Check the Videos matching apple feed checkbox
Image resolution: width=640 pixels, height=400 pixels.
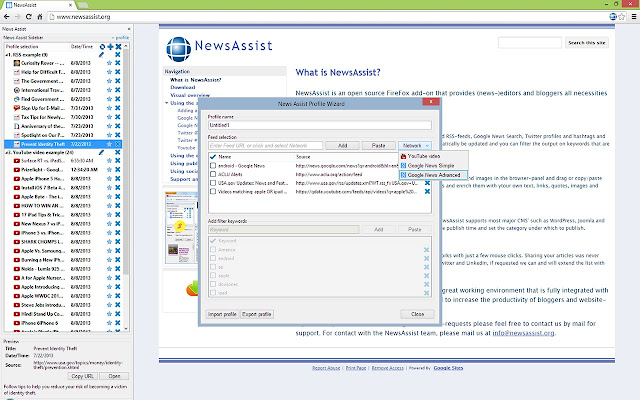213,191
